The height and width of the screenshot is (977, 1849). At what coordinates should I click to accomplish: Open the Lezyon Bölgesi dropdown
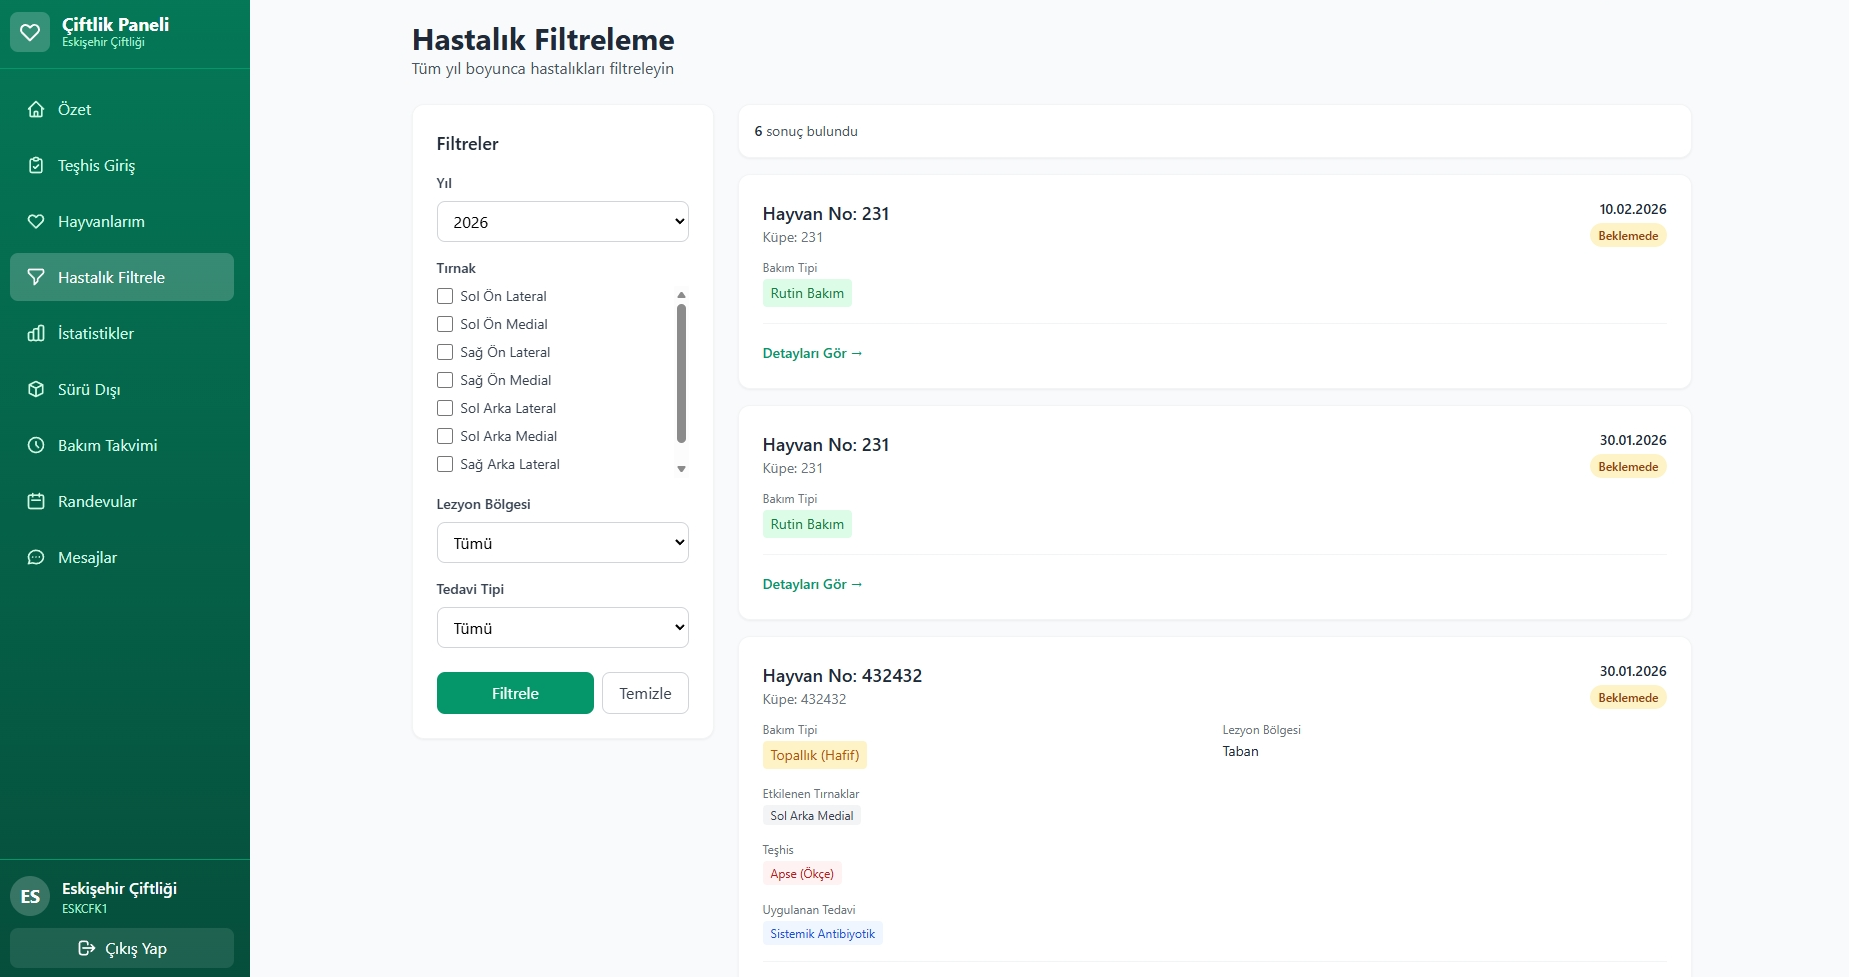pos(562,542)
